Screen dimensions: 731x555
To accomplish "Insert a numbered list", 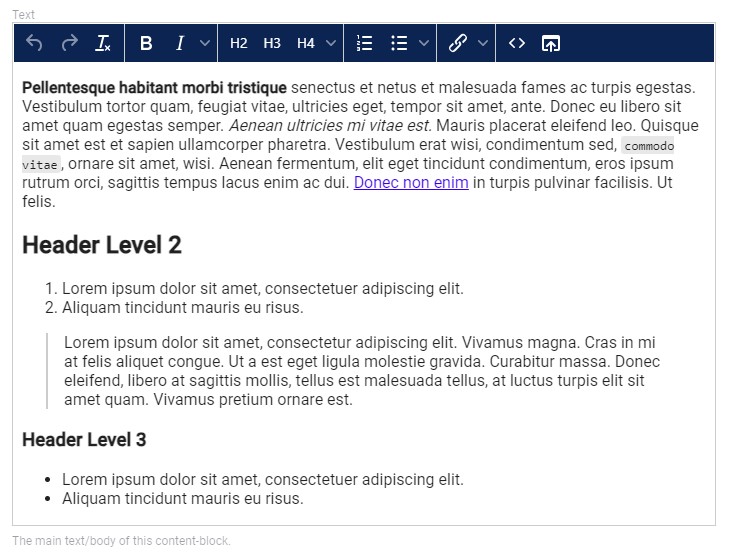I will pos(365,43).
